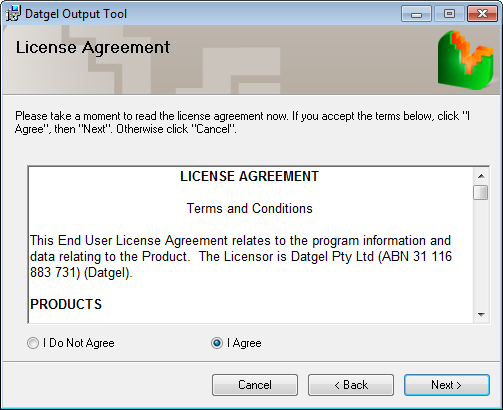503x410 pixels.
Task: Proceed by clicking Next
Action: [447, 385]
